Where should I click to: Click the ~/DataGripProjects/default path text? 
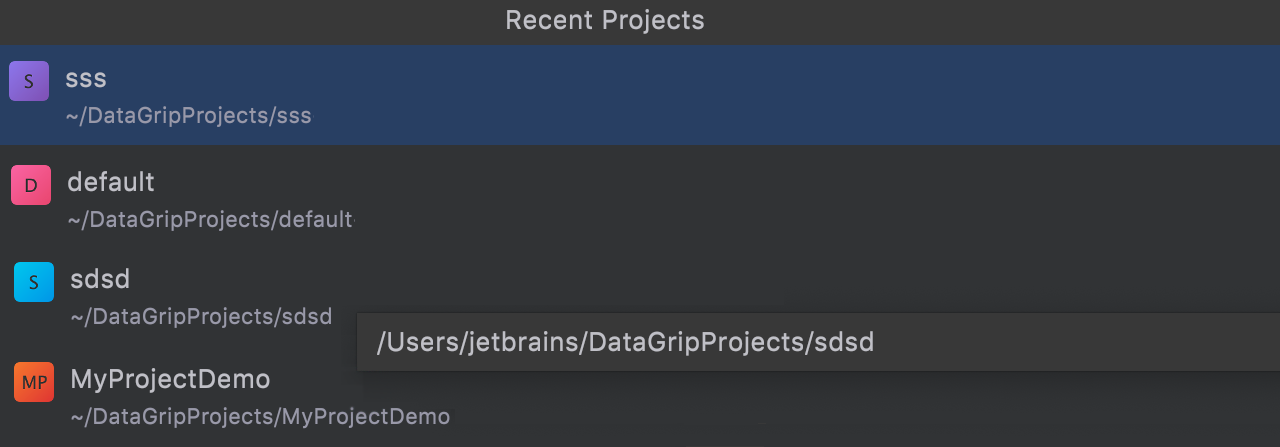pos(210,219)
